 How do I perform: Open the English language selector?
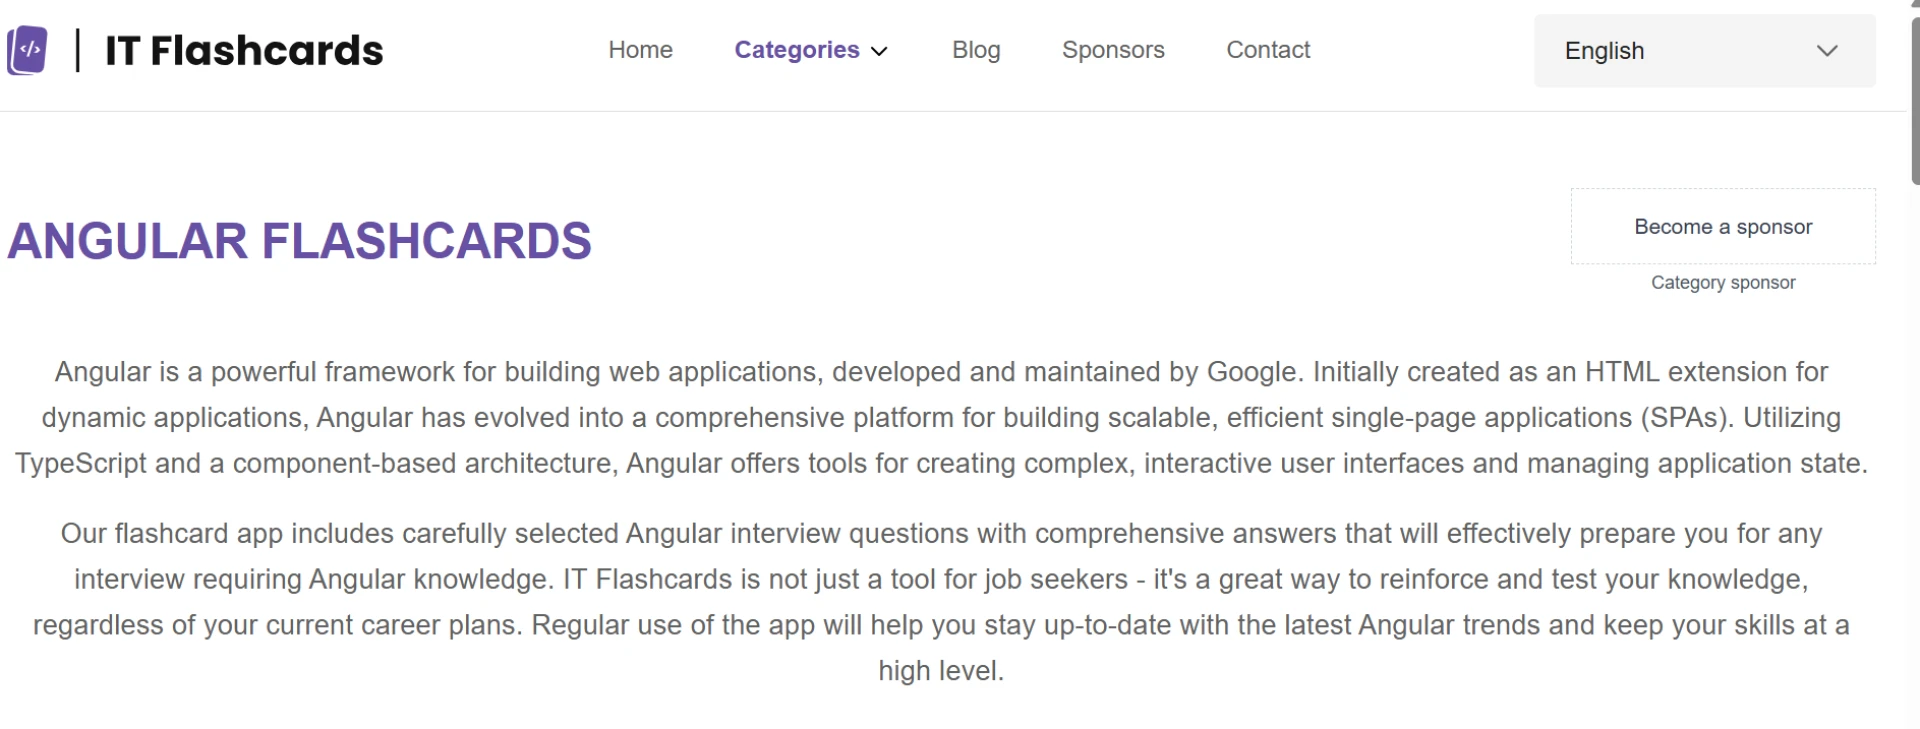[x=1703, y=50]
